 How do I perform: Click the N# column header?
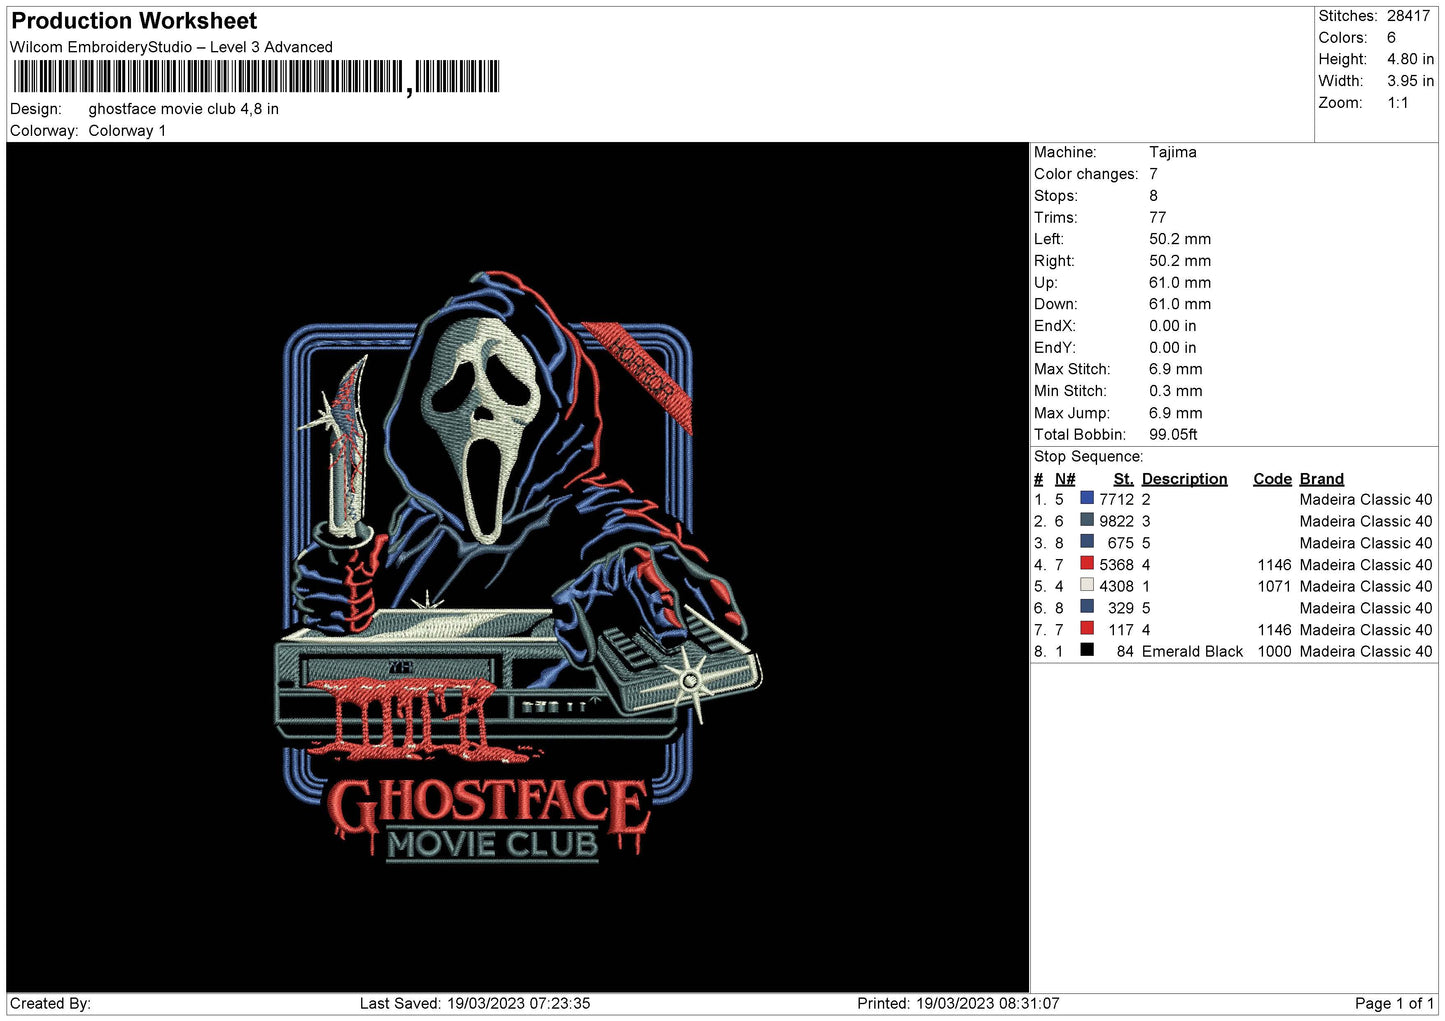1064,479
